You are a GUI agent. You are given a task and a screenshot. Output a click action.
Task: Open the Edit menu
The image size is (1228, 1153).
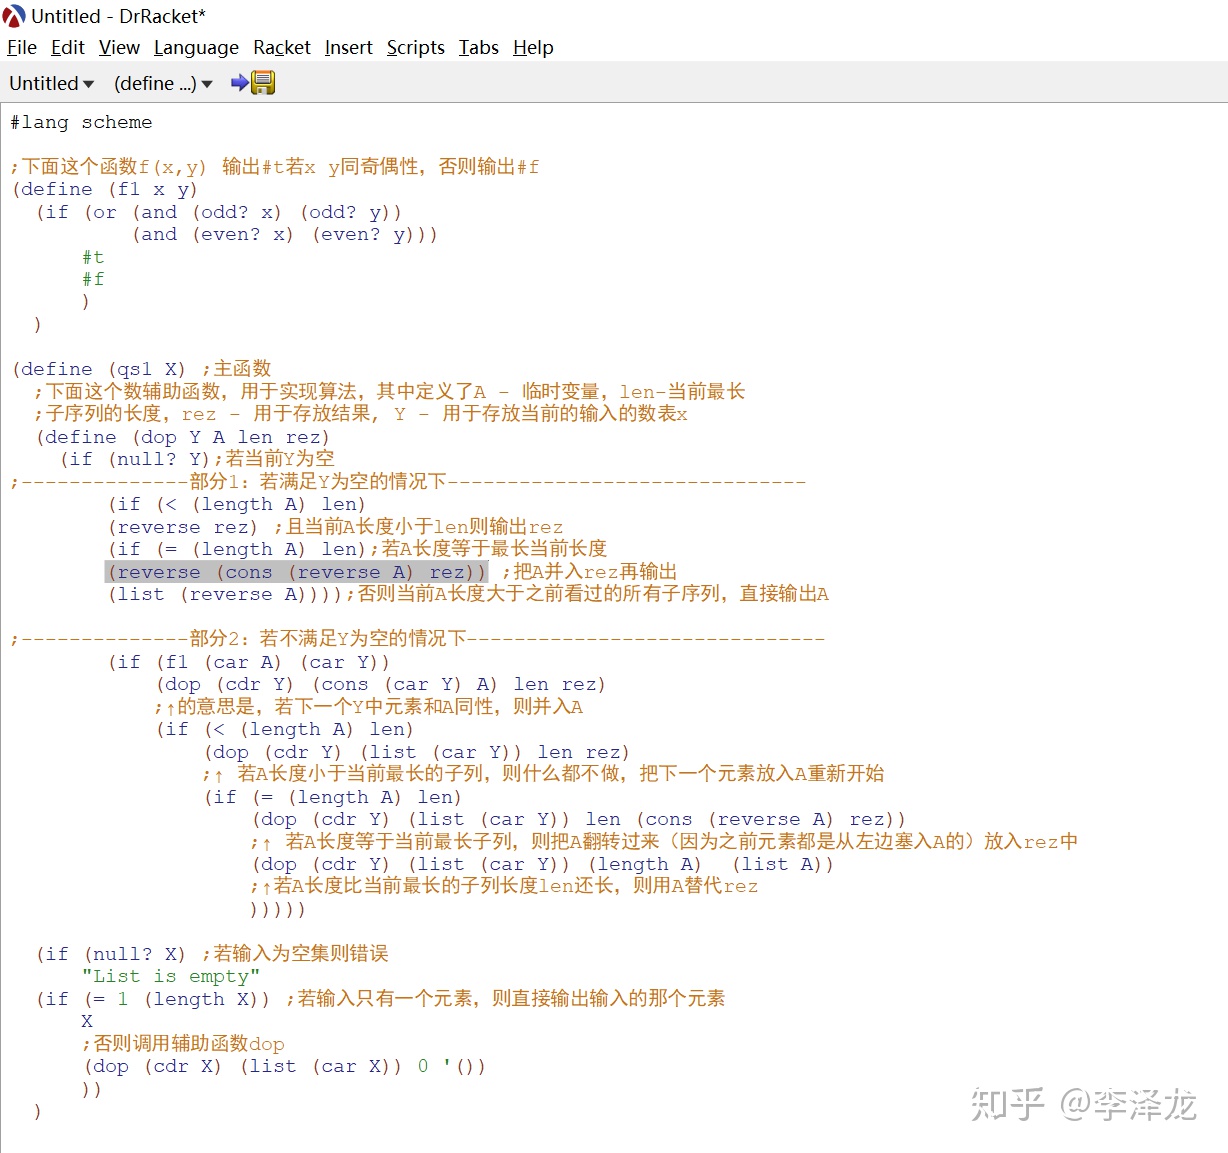66,47
